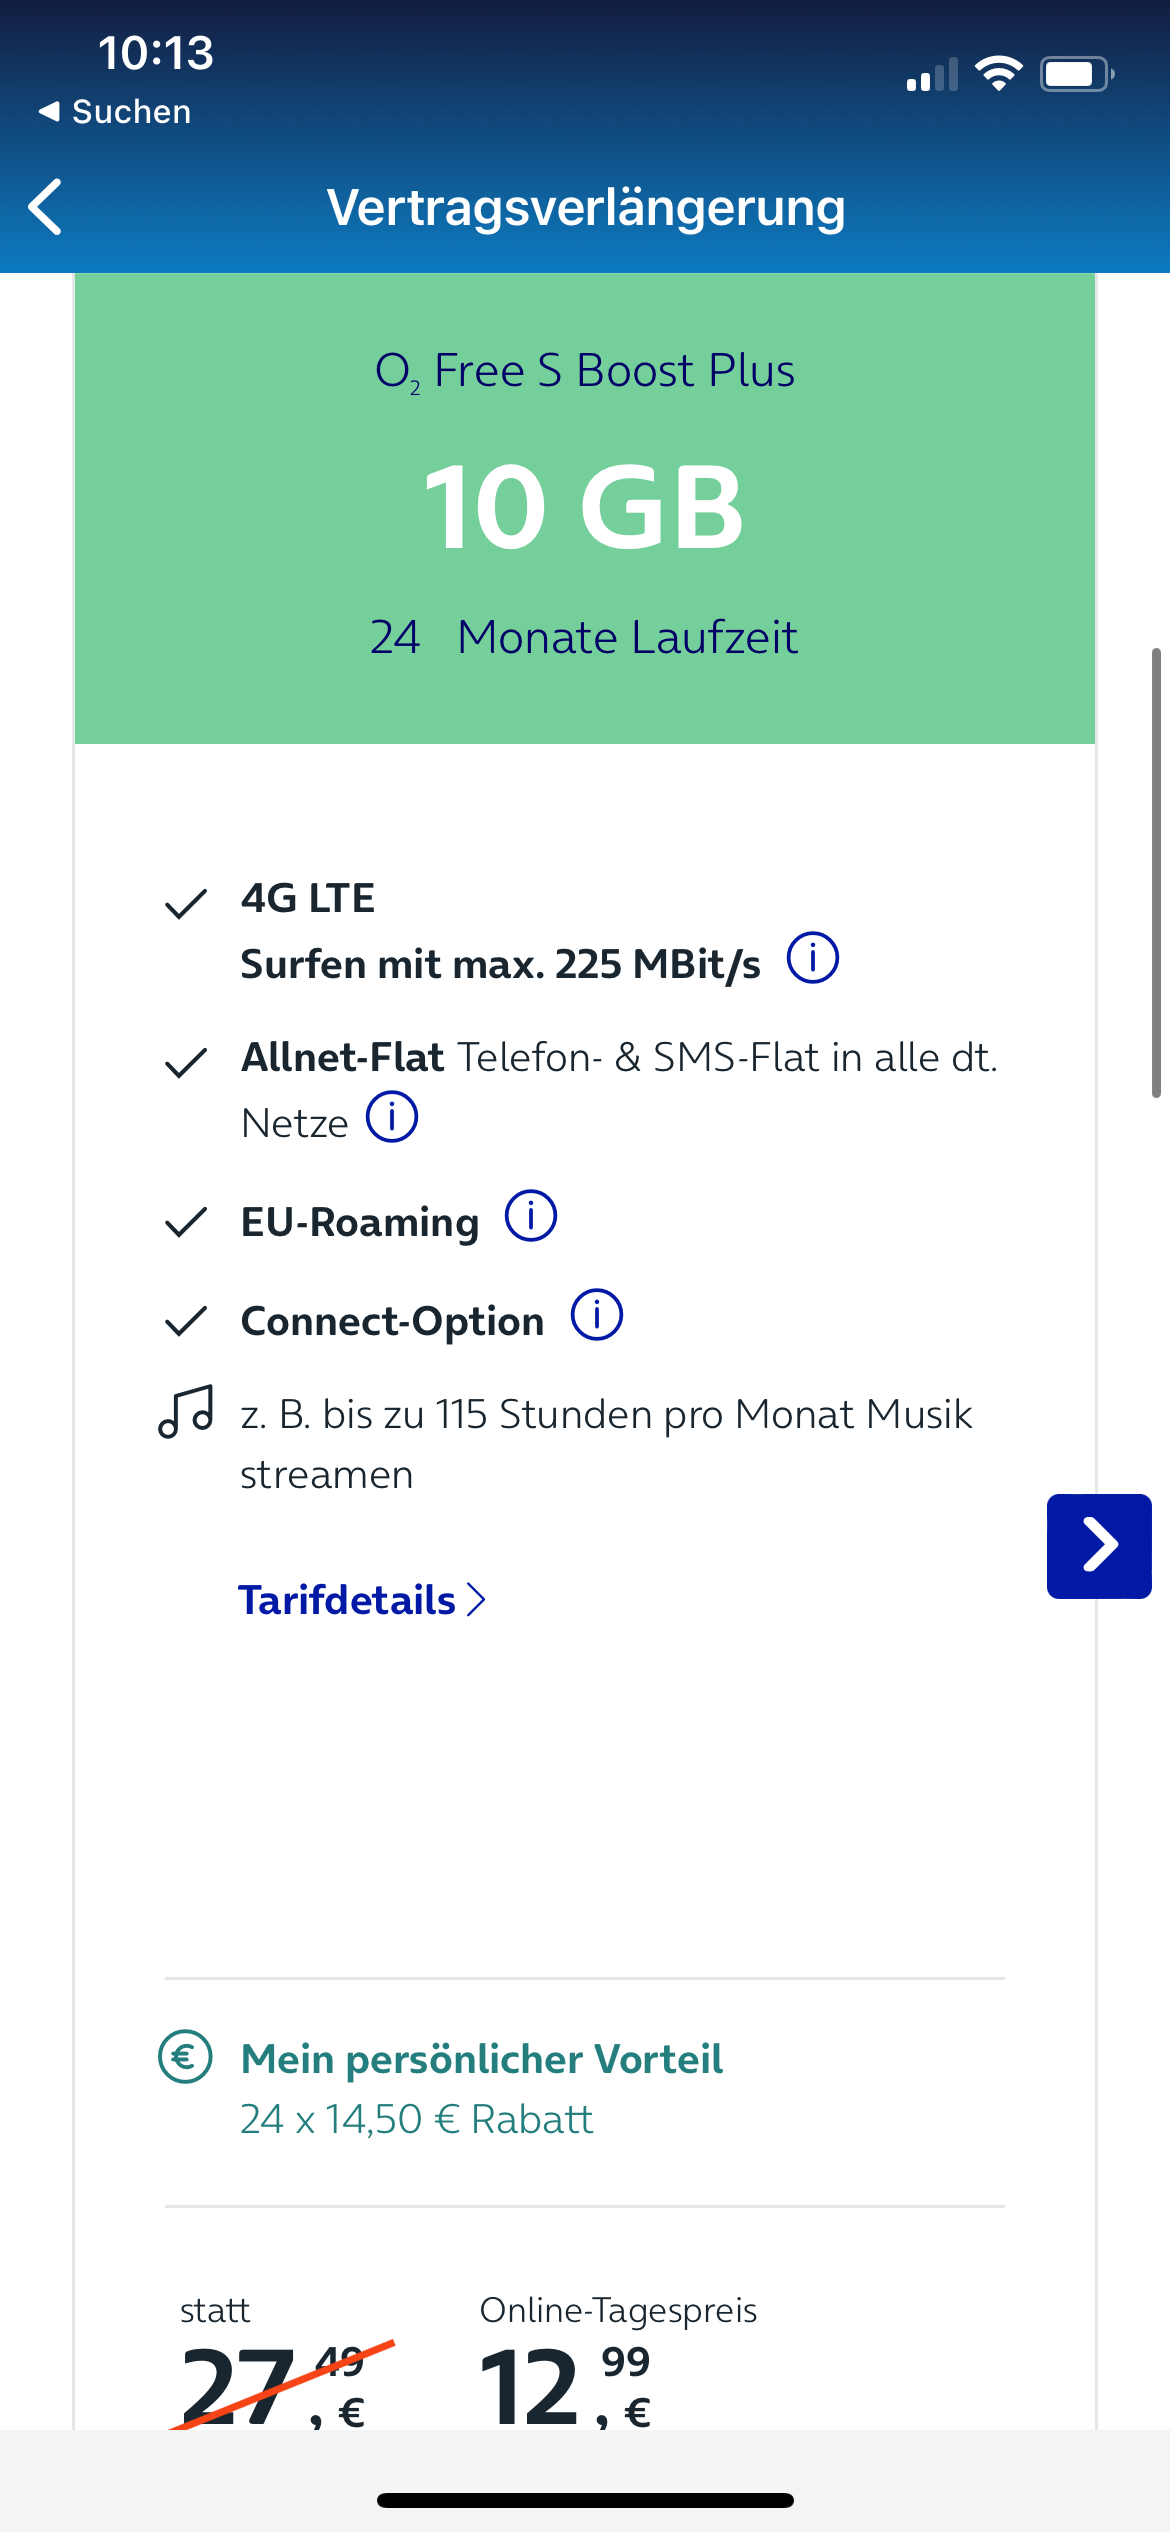Tap the Wi-Fi status icon
Image resolution: width=1170 pixels, height=2532 pixels.
(x=998, y=74)
